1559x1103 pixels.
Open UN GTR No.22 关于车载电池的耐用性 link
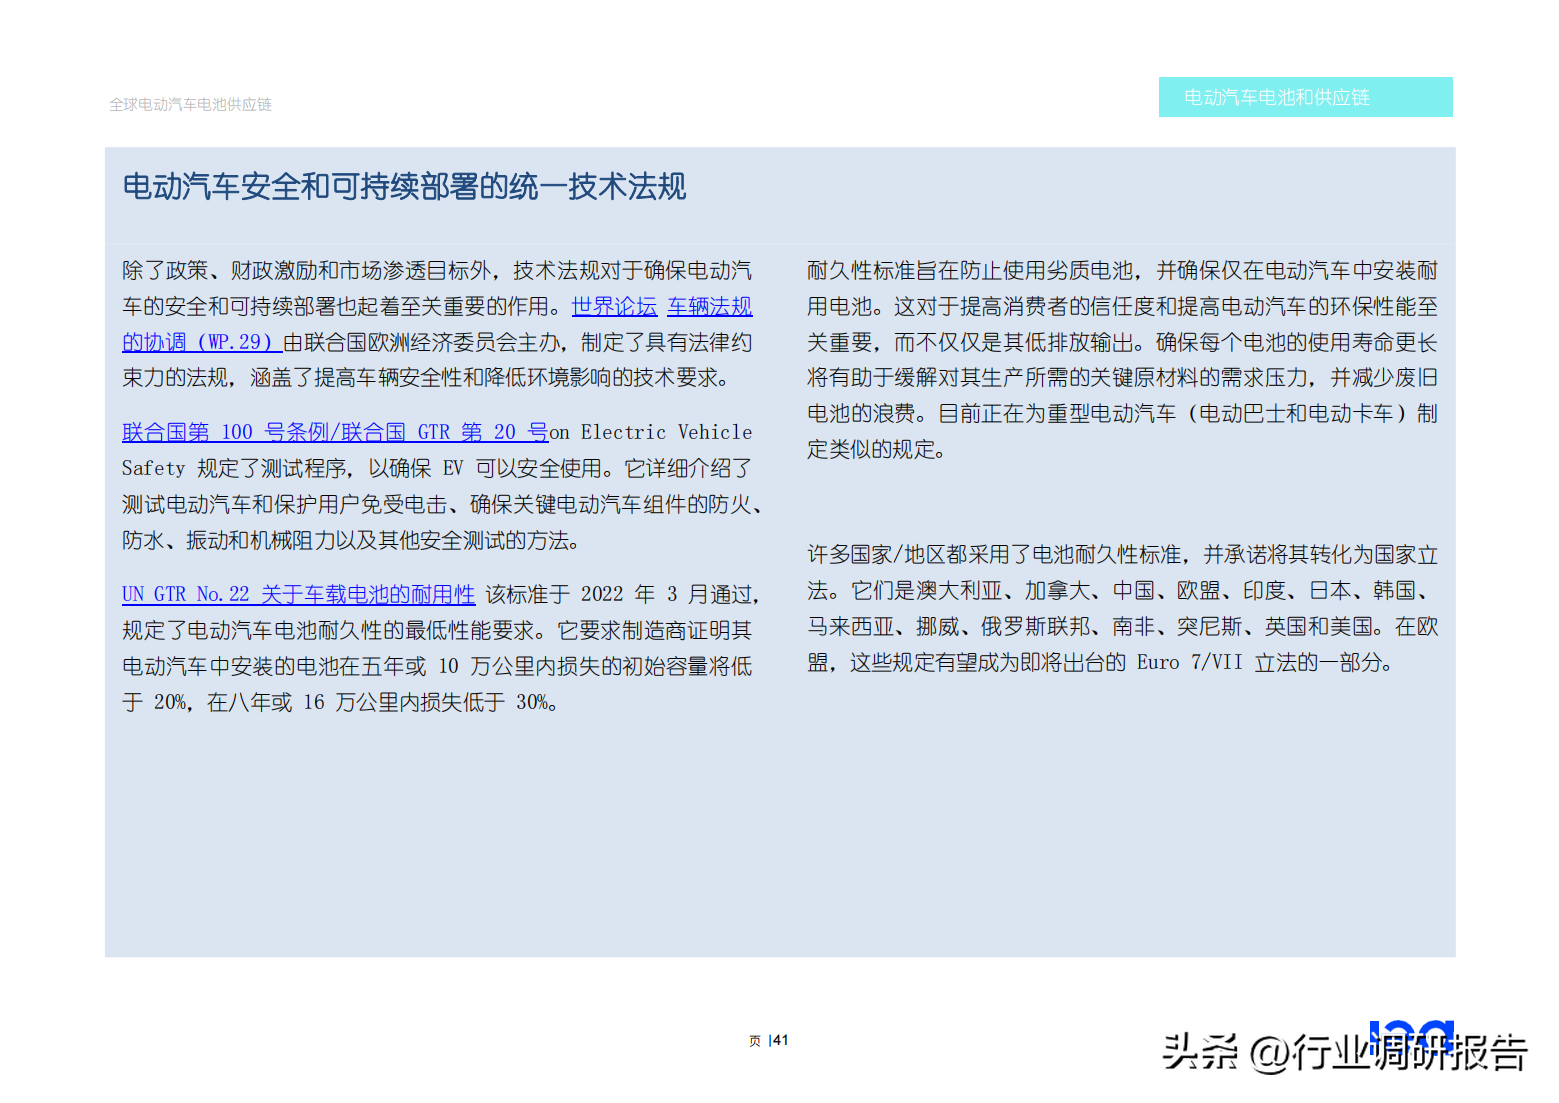(x=298, y=594)
